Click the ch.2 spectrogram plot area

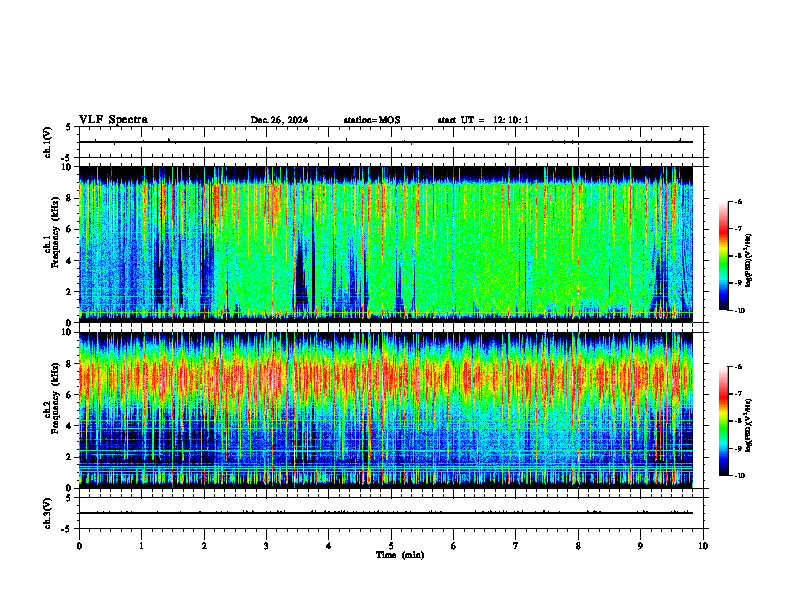386,410
